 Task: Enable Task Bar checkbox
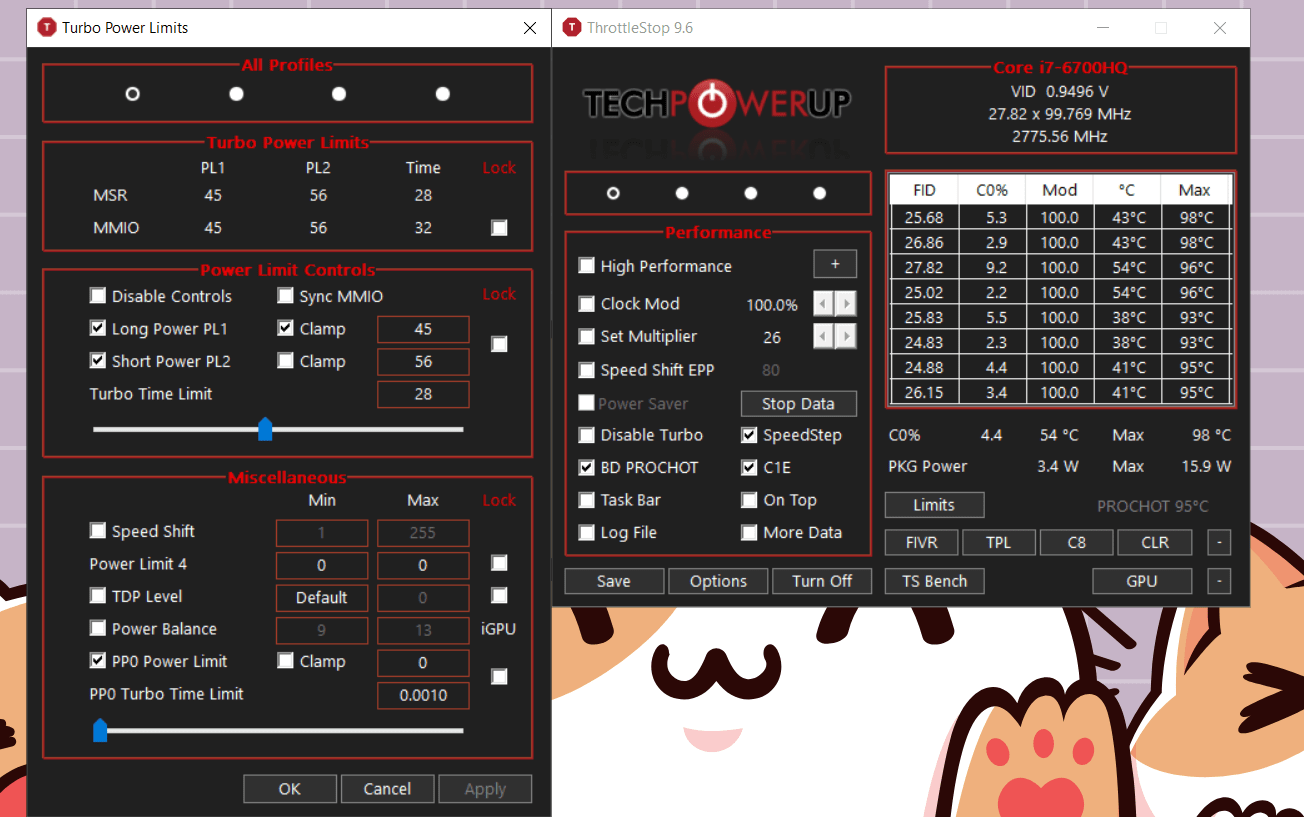587,500
